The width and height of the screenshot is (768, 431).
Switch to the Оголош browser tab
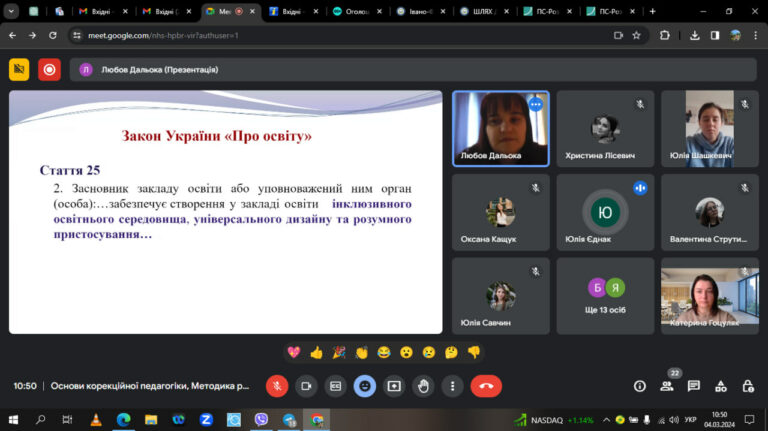pos(358,11)
